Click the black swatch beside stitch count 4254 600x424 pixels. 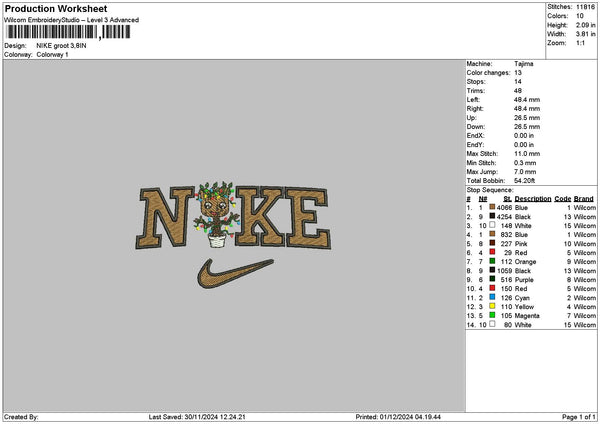tap(492, 216)
